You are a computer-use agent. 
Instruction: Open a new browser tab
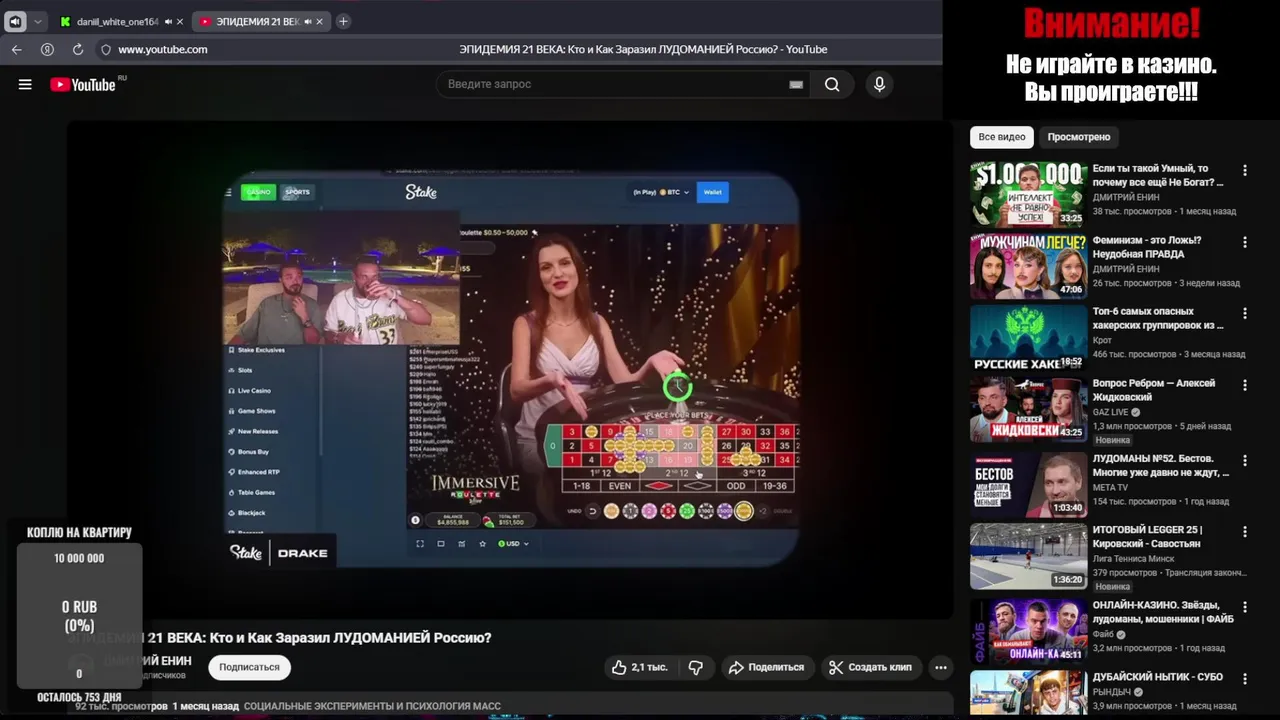pyautogui.click(x=343, y=21)
